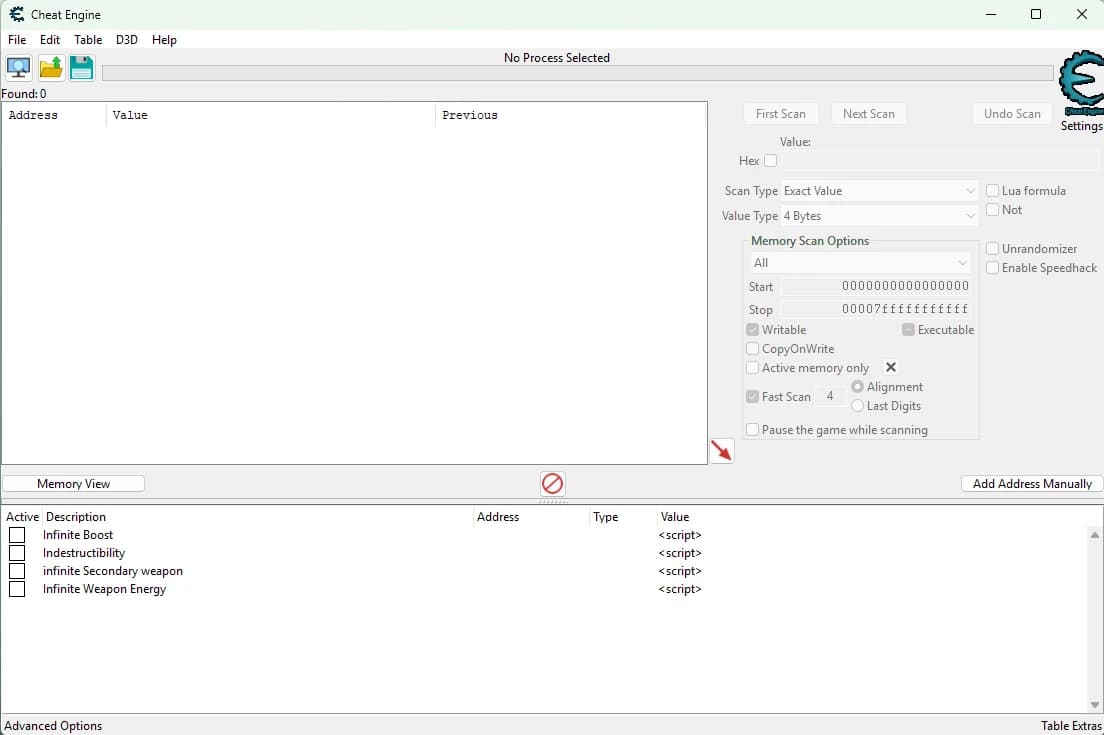Open the process list computer icon

(18, 68)
